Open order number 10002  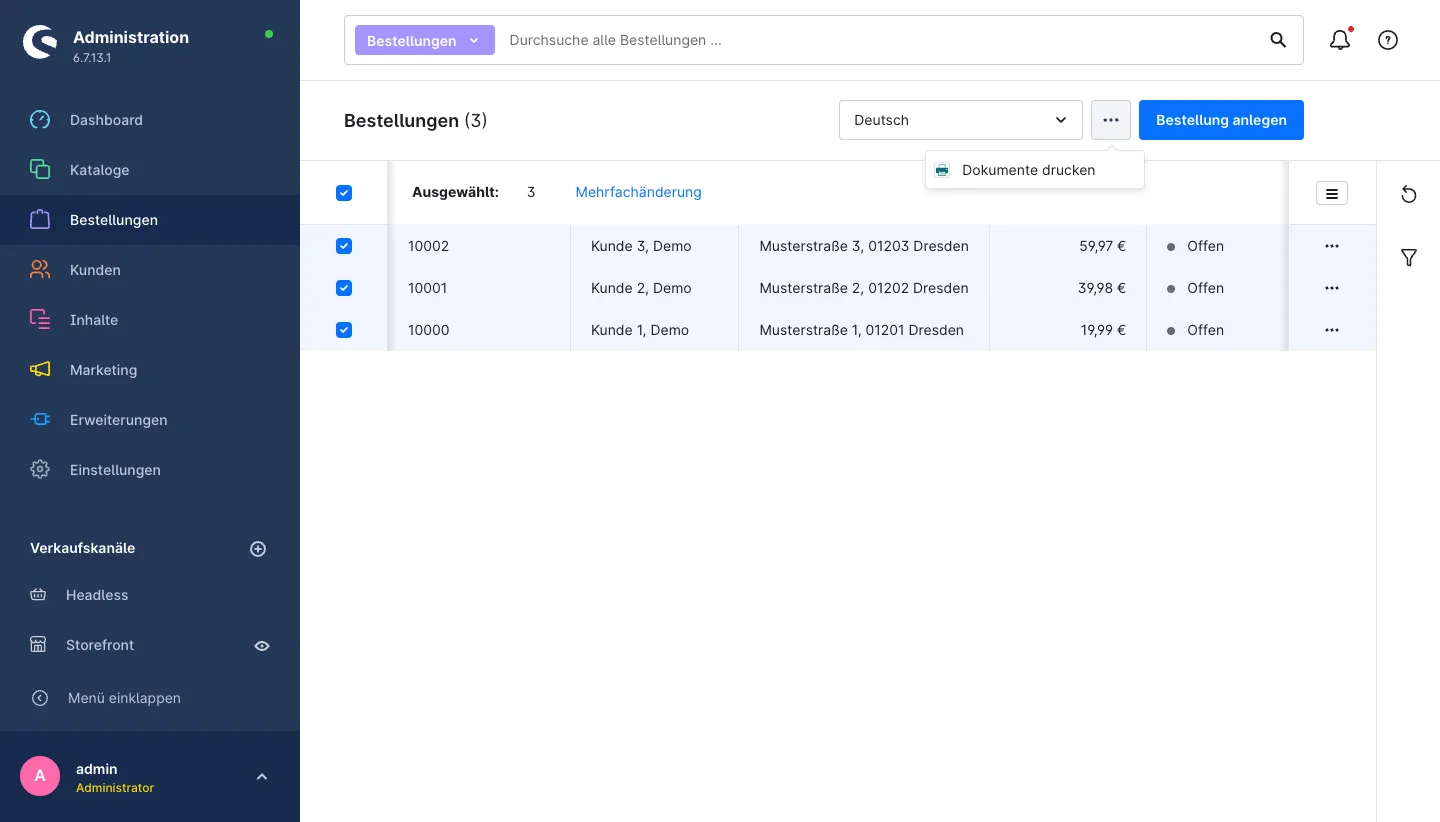428,246
